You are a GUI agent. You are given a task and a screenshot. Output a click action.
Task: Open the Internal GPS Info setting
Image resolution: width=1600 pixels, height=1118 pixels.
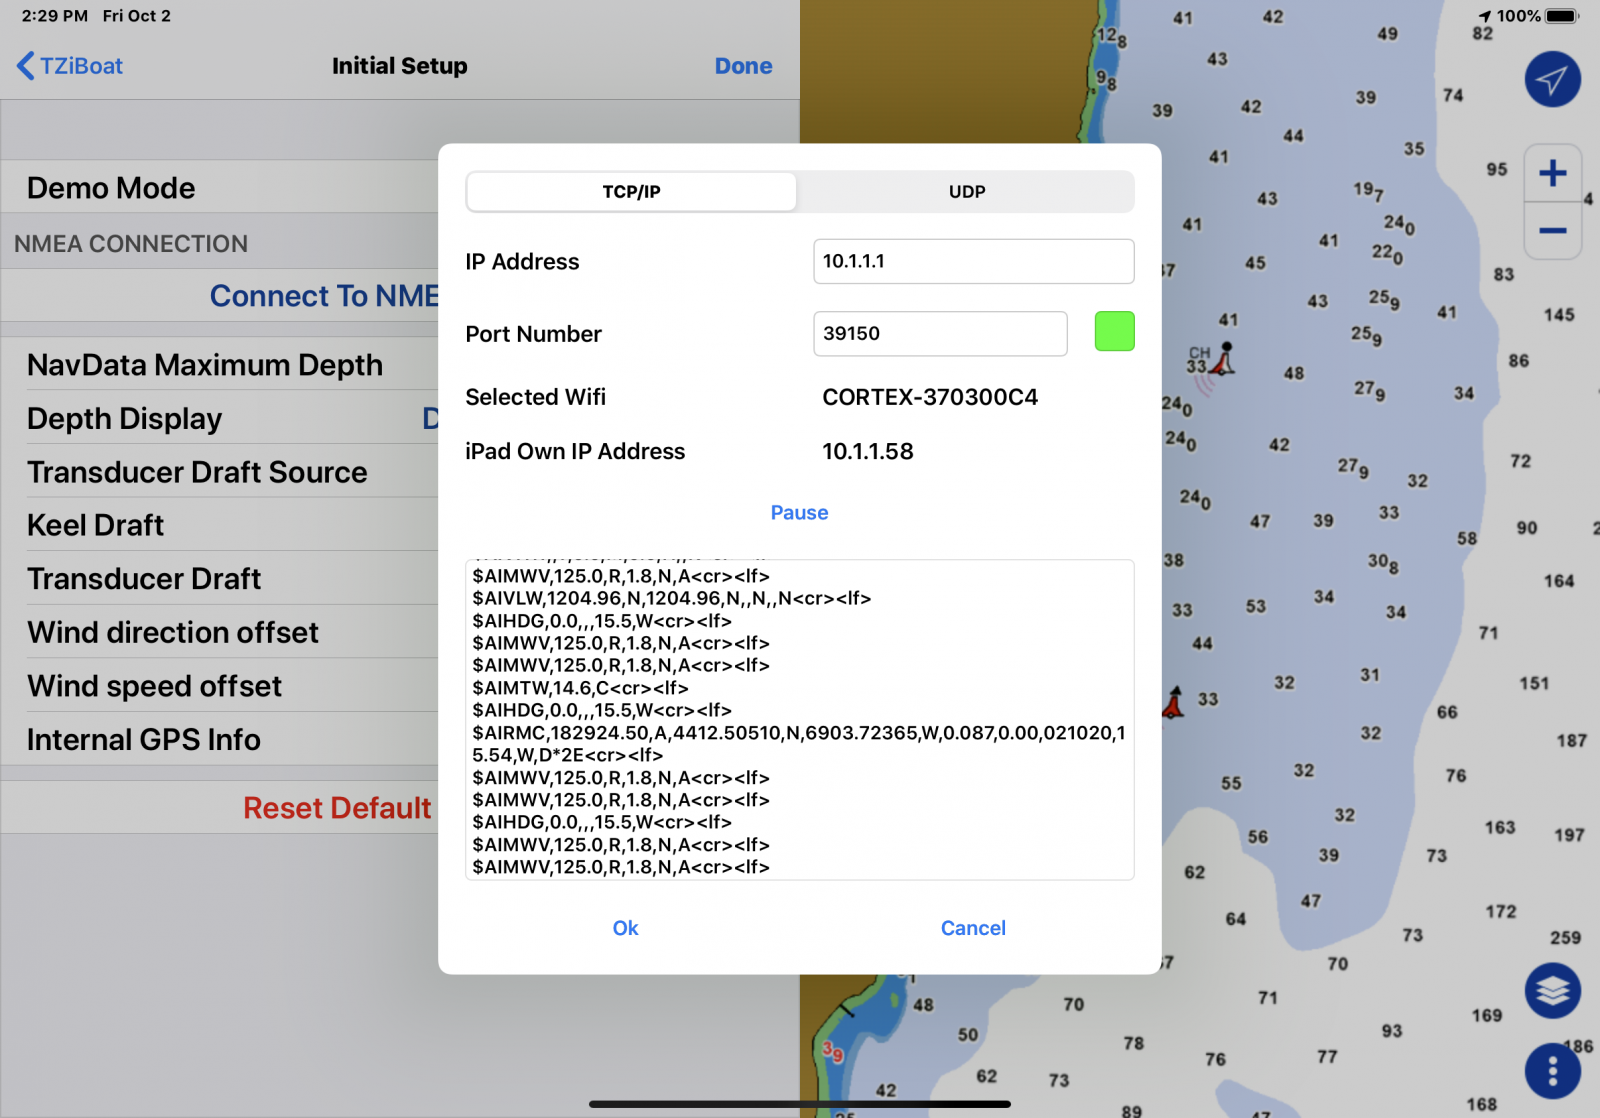[145, 740]
